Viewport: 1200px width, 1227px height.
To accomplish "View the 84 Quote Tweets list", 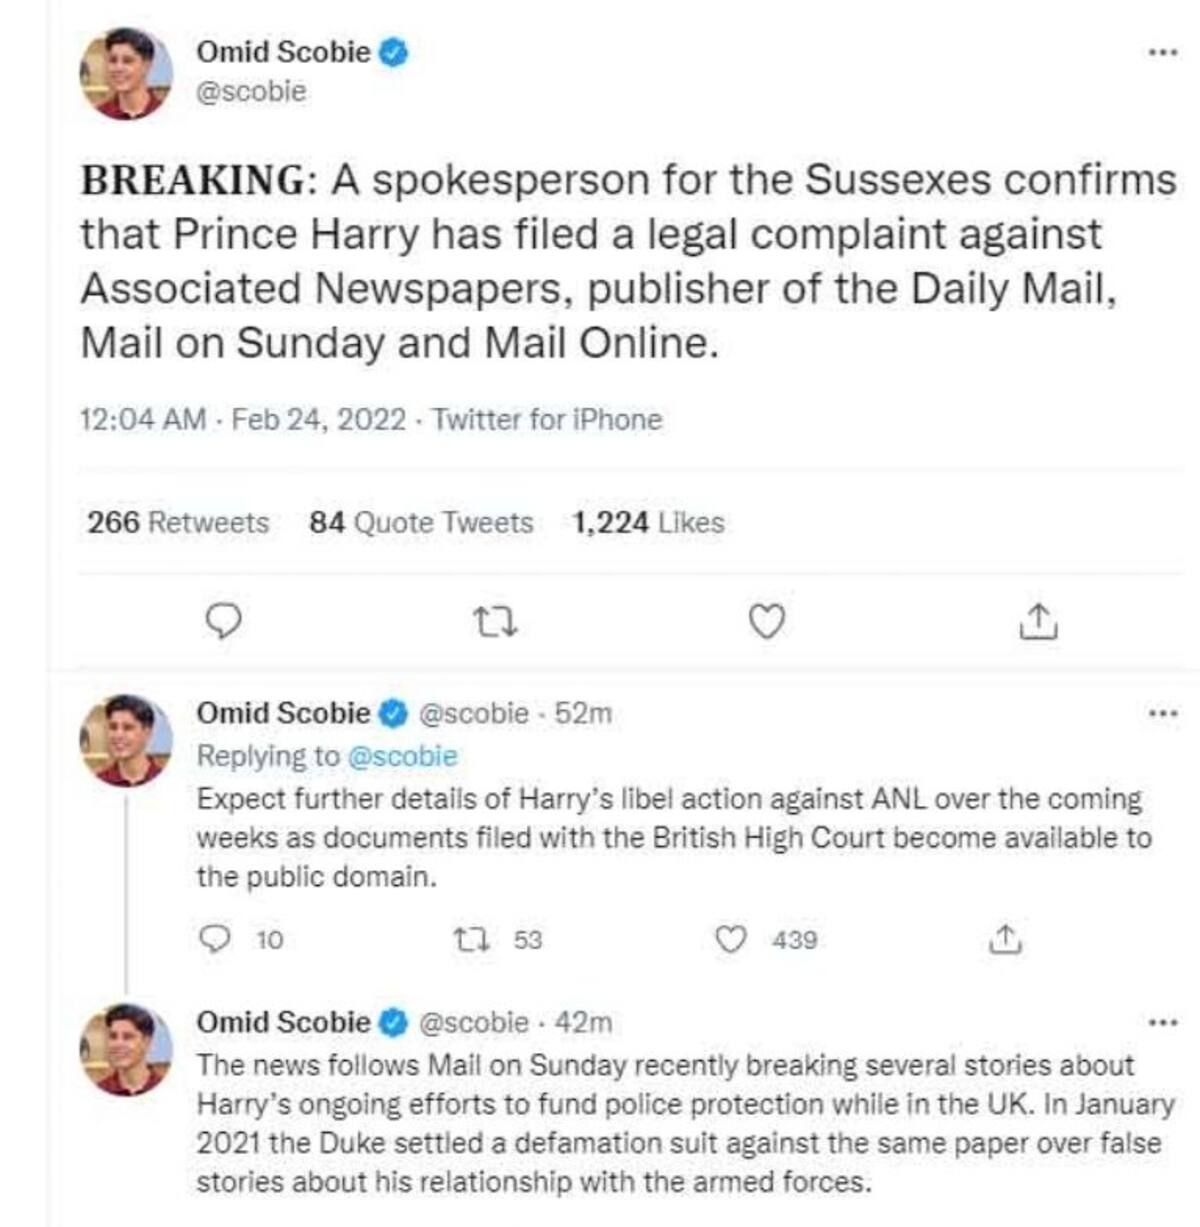I will [421, 522].
